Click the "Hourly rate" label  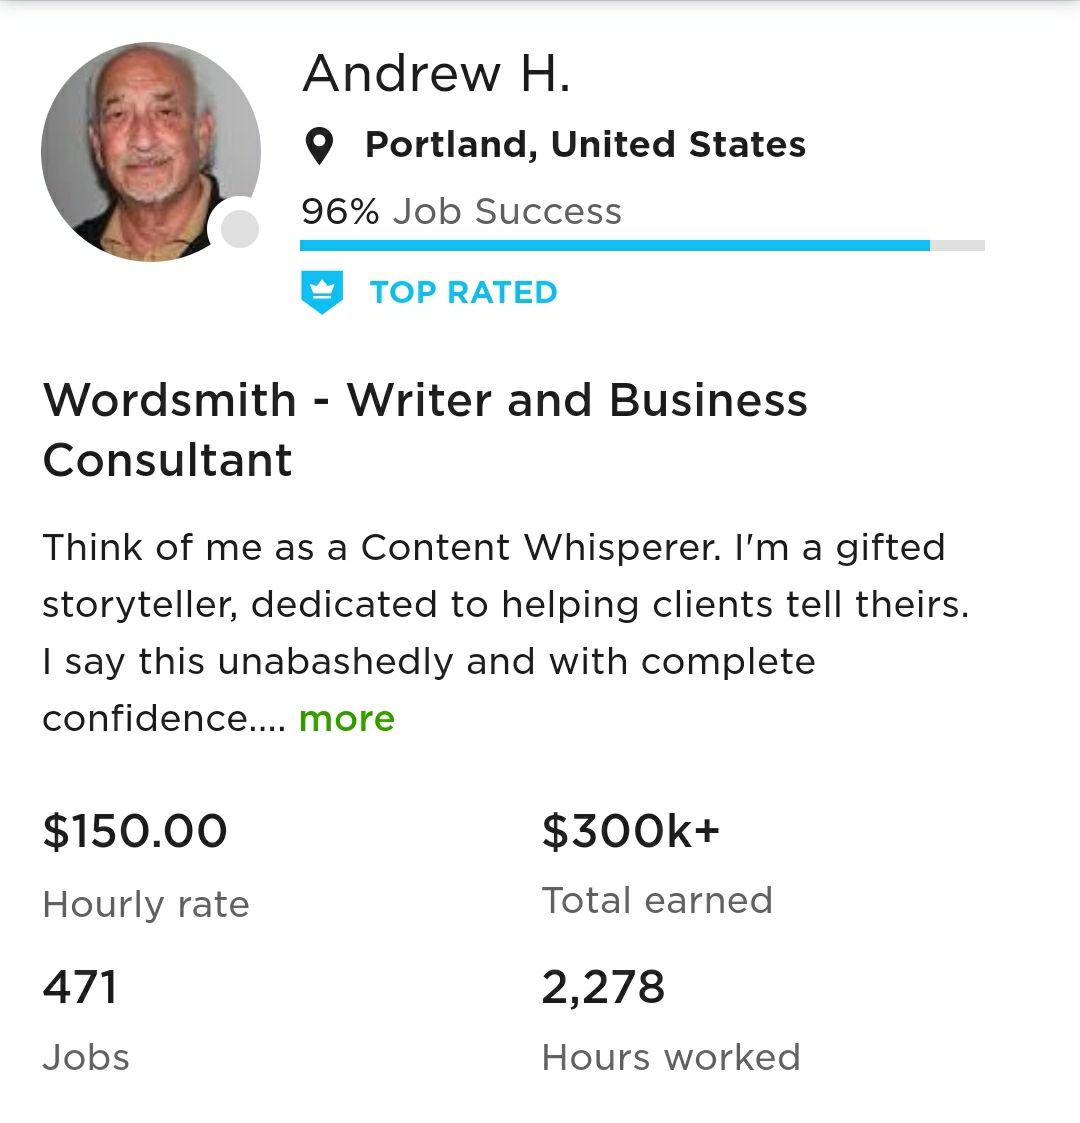pos(146,904)
